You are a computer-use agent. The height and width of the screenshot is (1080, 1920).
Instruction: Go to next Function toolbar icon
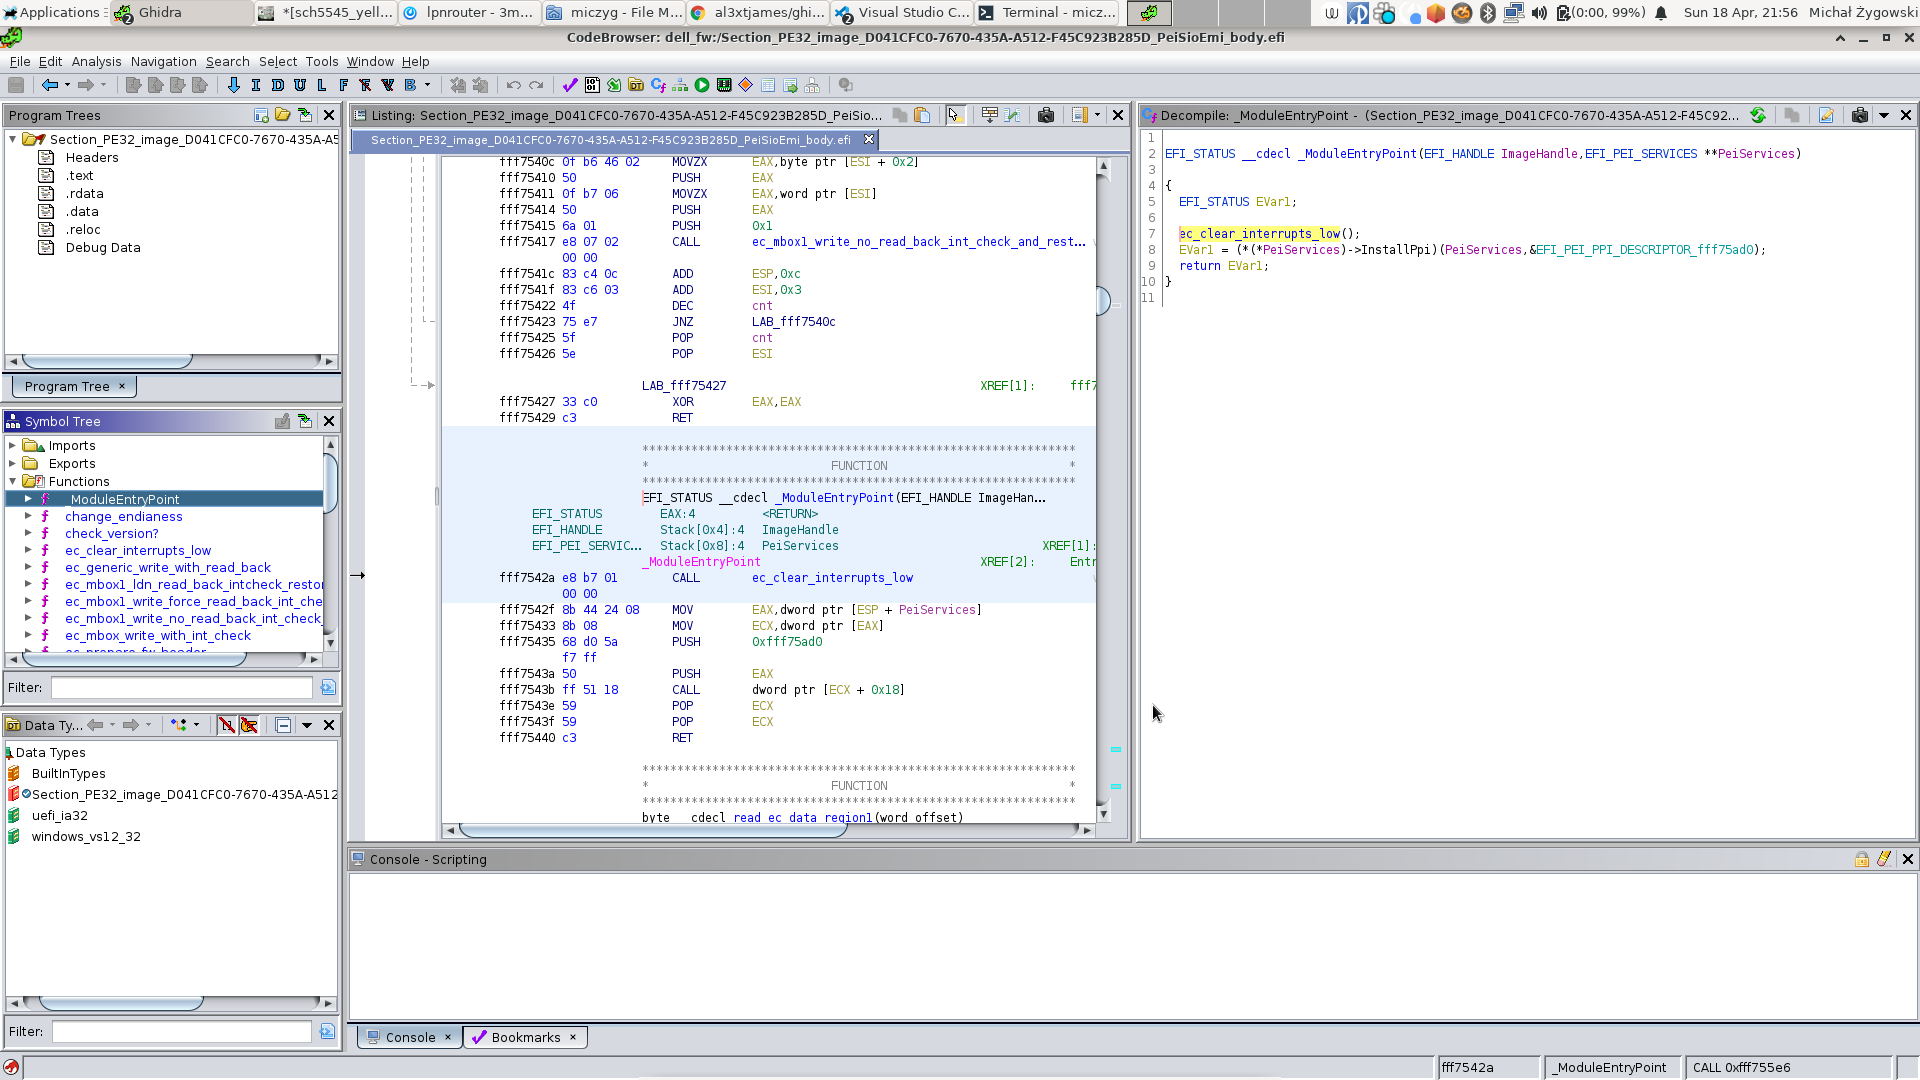[344, 85]
